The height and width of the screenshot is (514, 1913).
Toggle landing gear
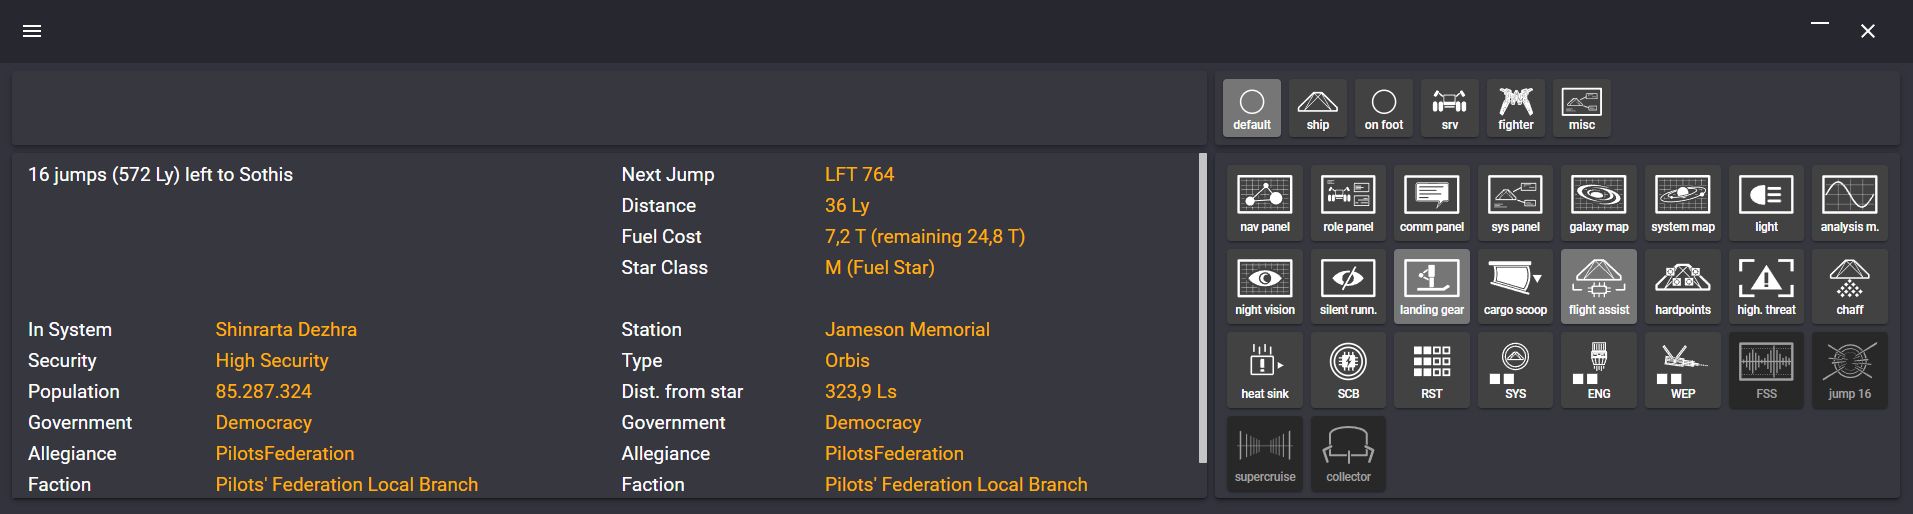coord(1431,286)
